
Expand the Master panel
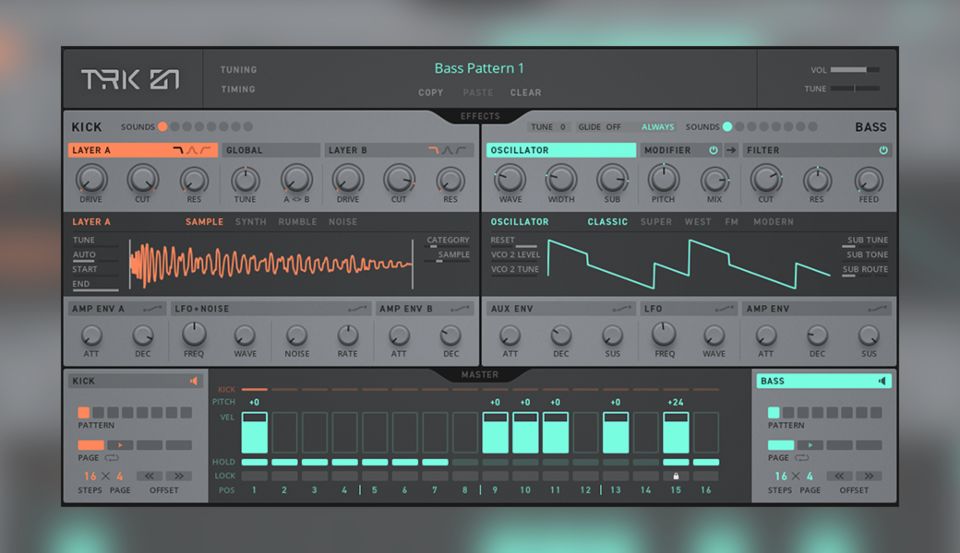[x=480, y=375]
